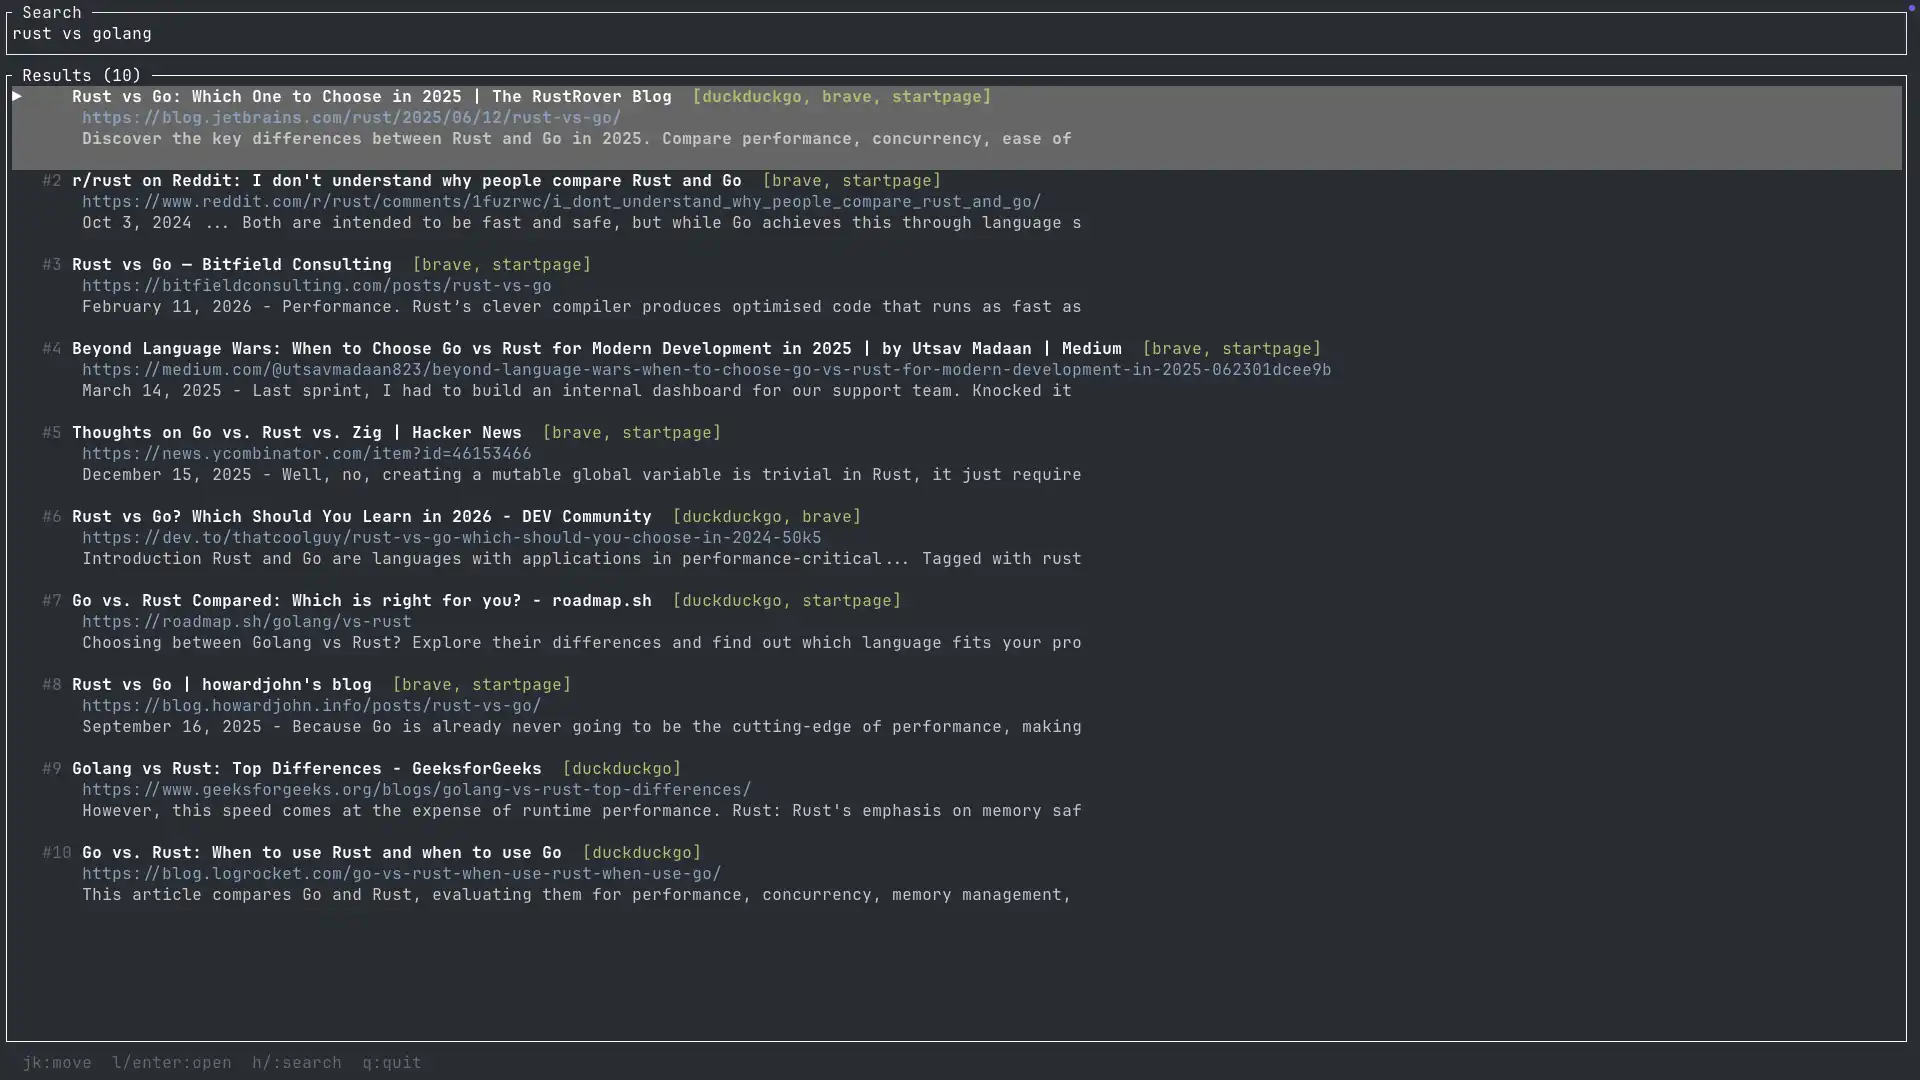Click the source tag on the Reddit result
The width and height of the screenshot is (1920, 1080).
[x=852, y=181]
